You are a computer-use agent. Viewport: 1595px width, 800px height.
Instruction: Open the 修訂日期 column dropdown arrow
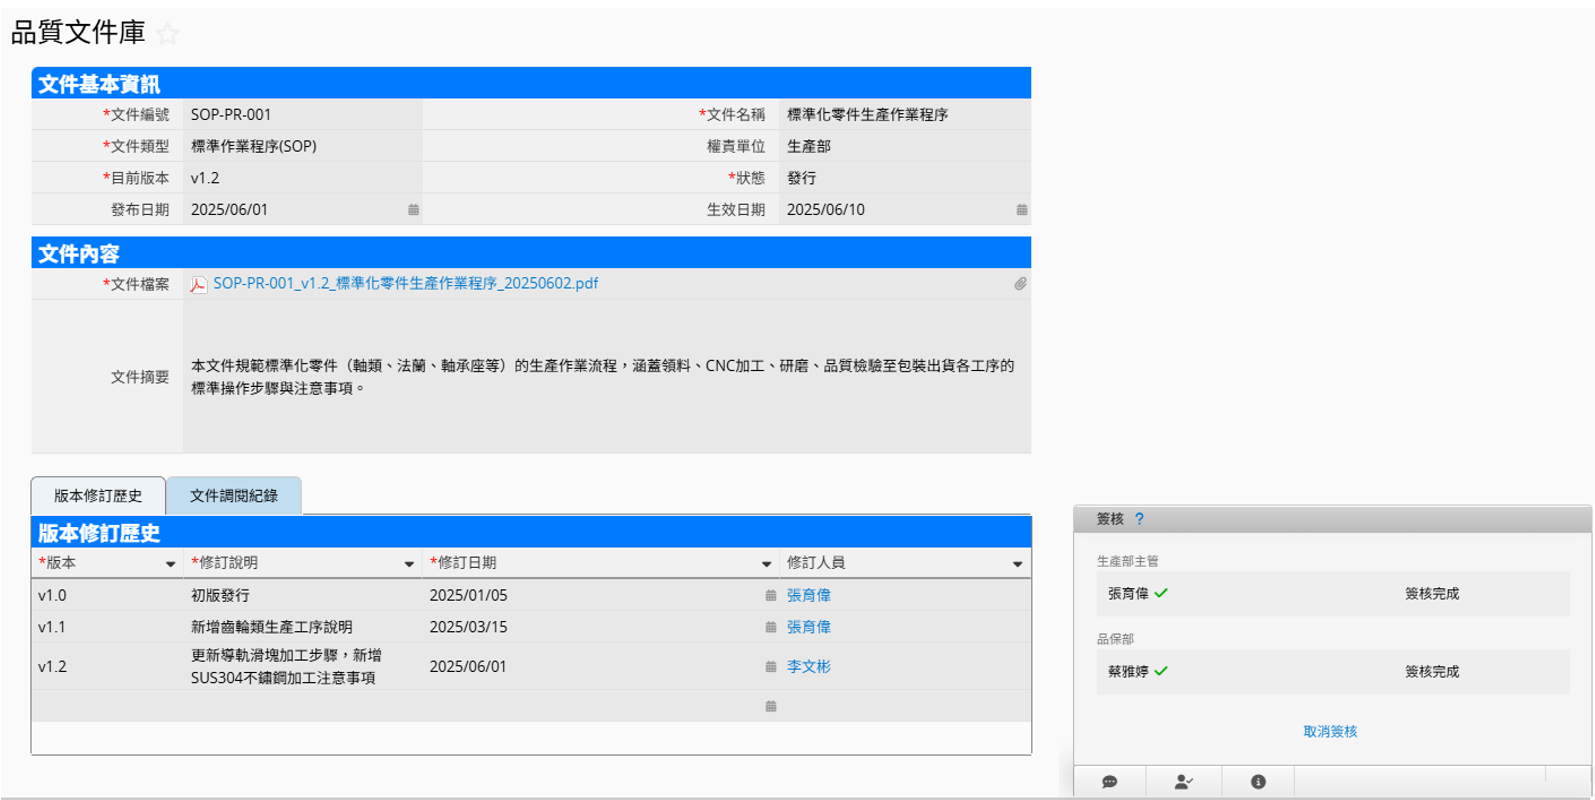click(766, 564)
